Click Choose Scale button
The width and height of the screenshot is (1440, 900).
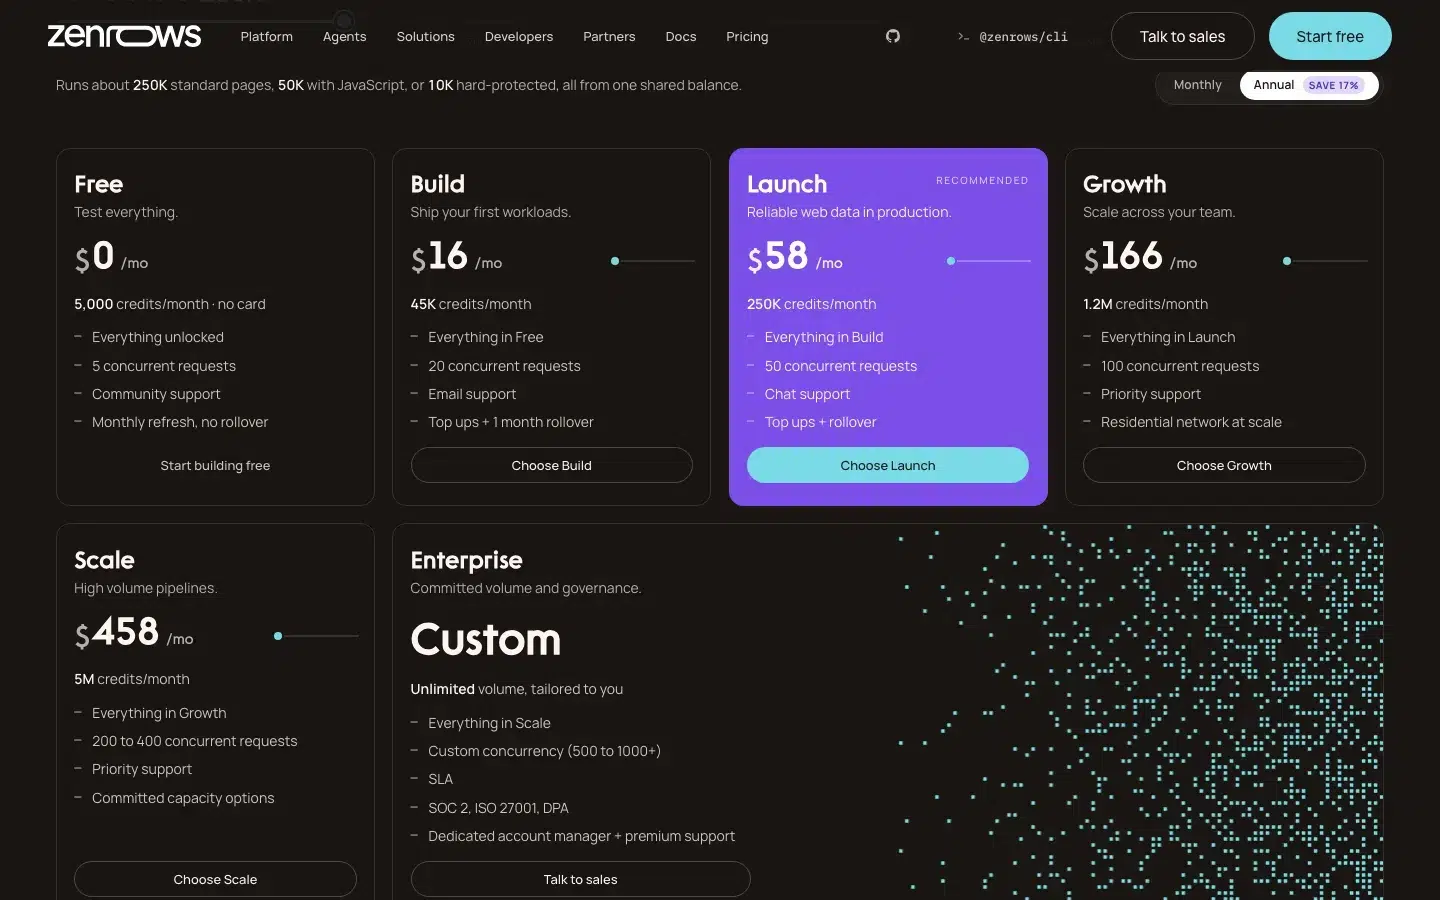(215, 879)
